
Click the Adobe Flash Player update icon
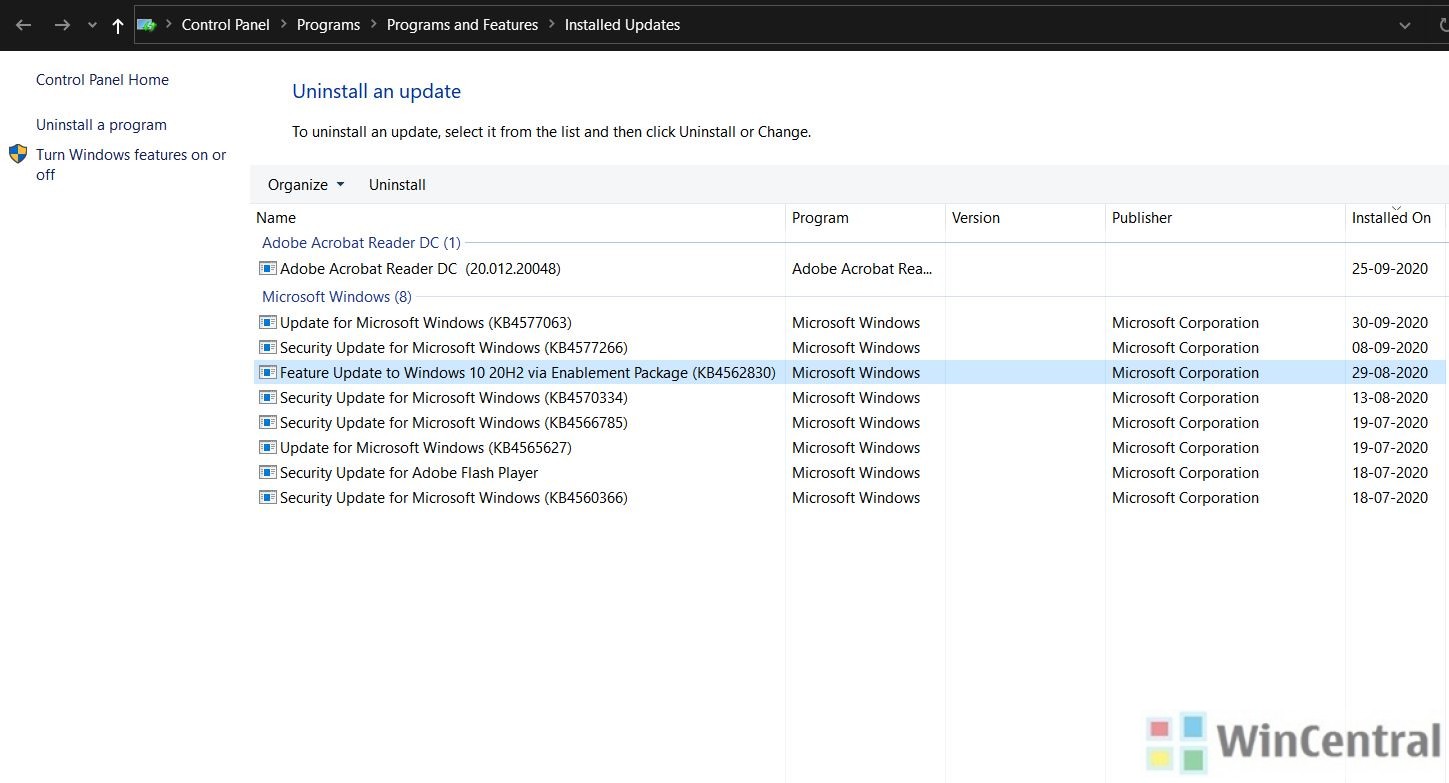point(267,472)
